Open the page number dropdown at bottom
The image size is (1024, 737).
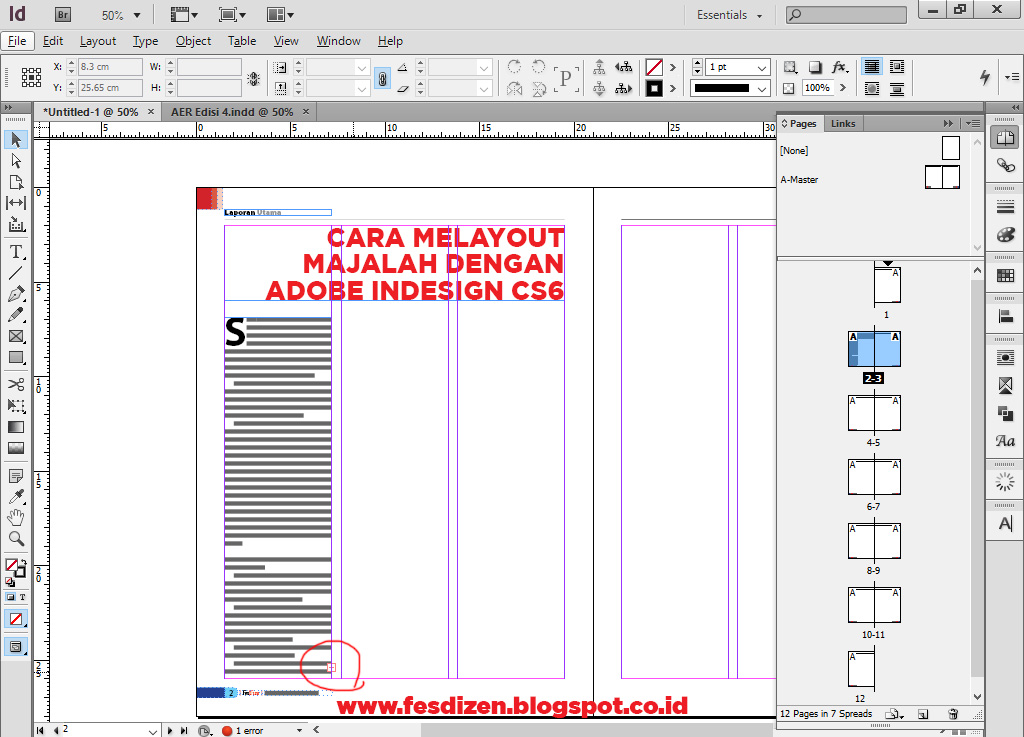pyautogui.click(x=153, y=731)
